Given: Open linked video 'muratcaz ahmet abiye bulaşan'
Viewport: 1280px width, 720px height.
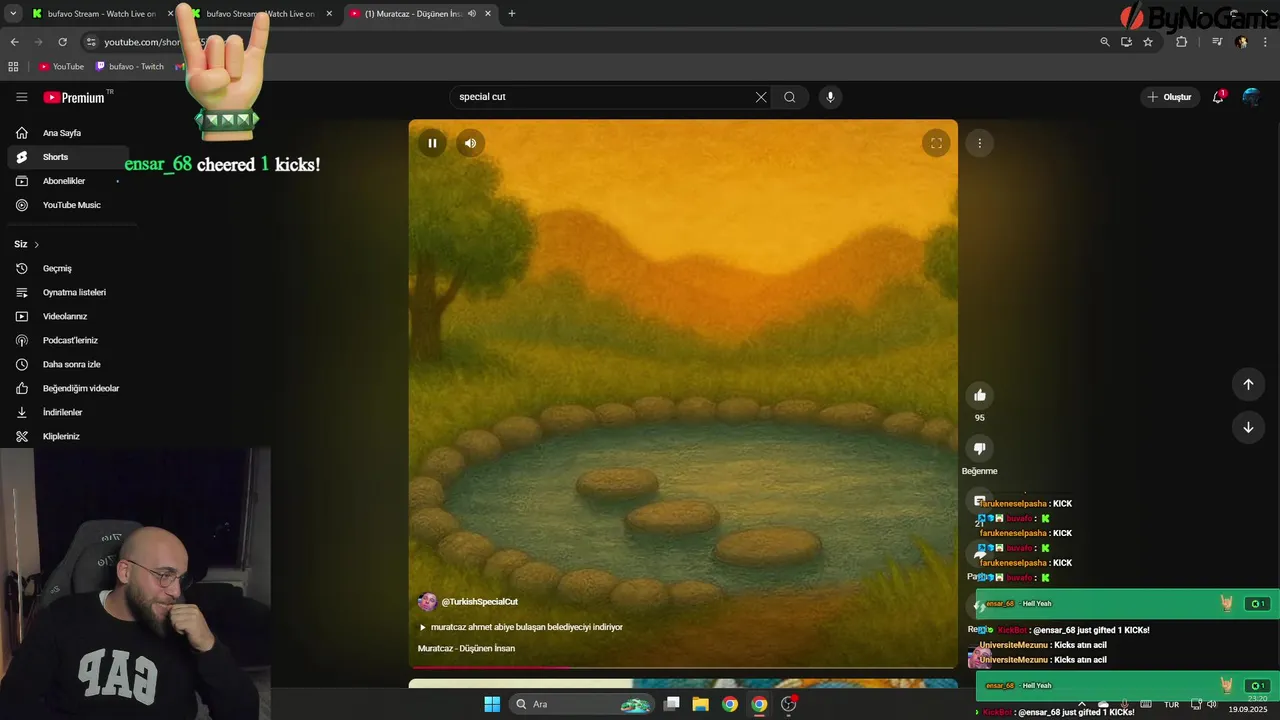Looking at the screenshot, I should coord(521,627).
